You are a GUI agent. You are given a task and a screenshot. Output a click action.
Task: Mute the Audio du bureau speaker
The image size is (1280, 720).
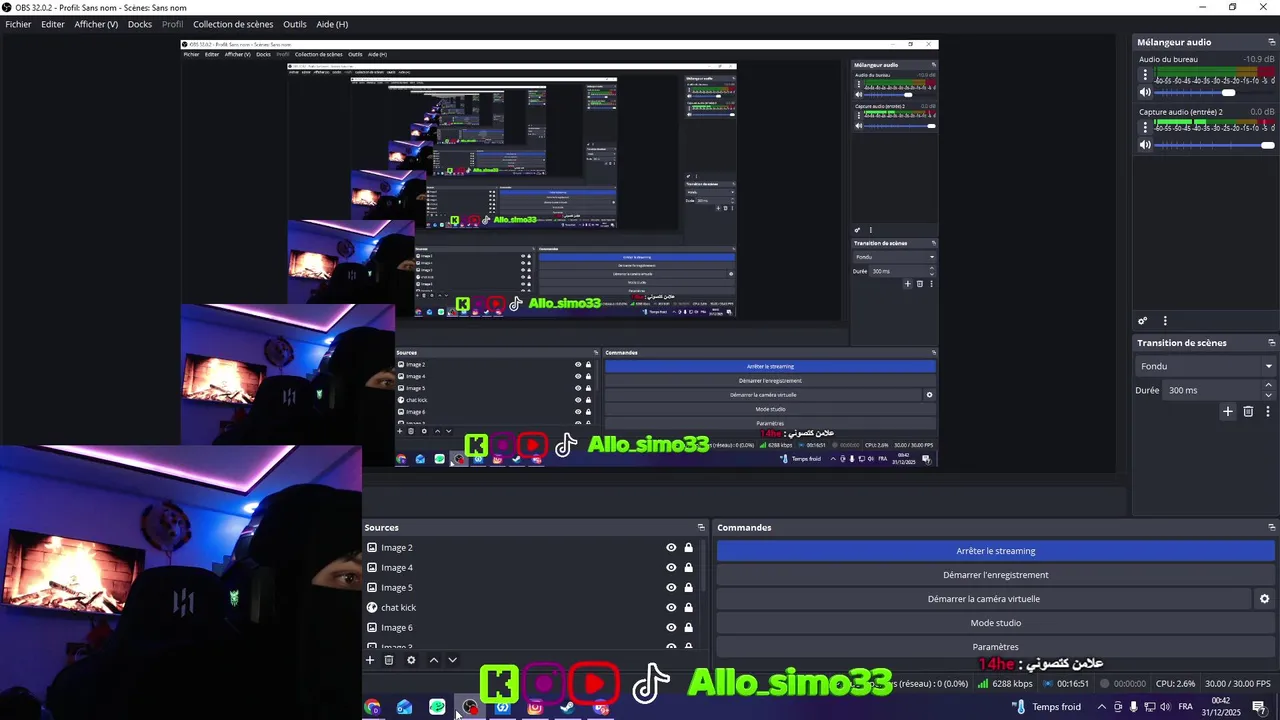pos(1145,92)
